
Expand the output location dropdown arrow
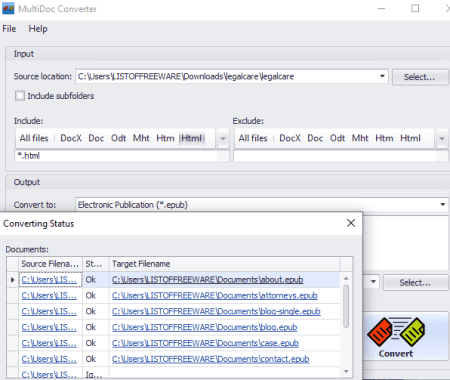[373, 282]
